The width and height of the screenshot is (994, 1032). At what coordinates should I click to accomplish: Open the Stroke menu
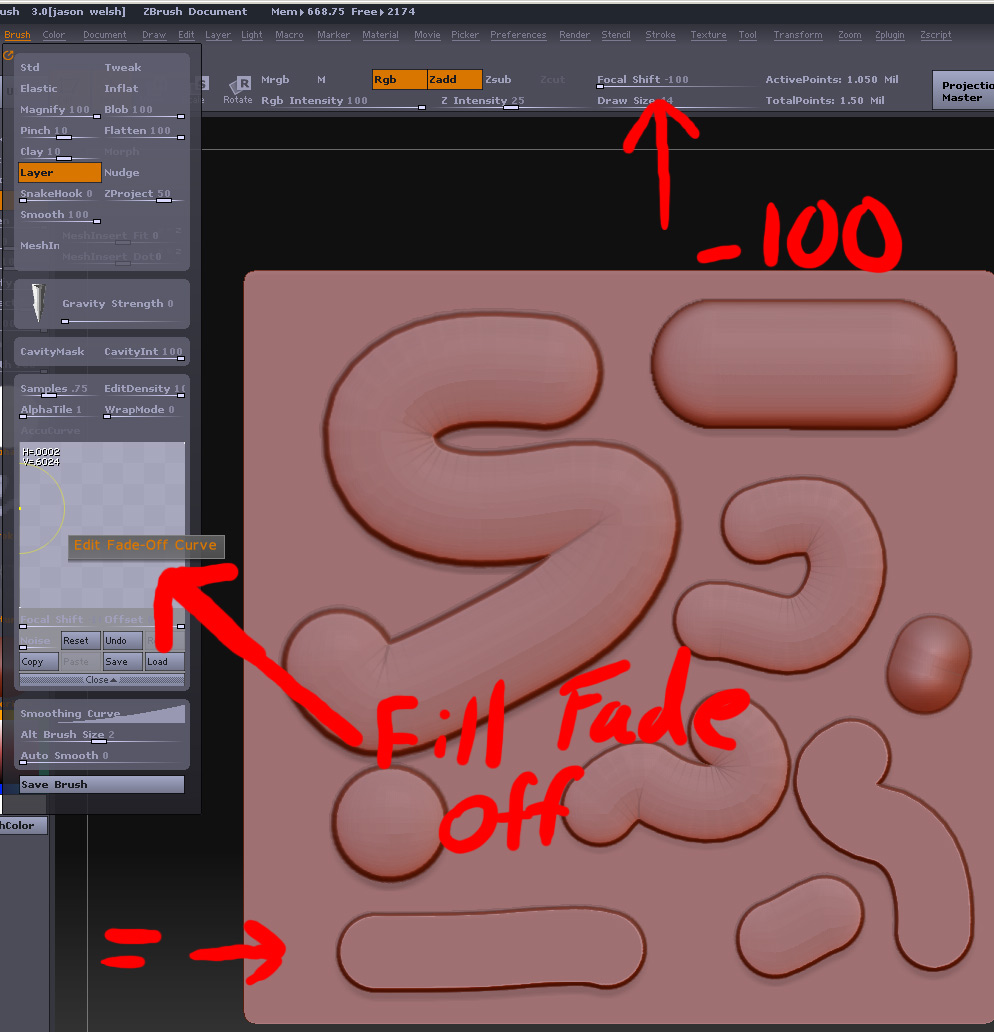tap(660, 35)
